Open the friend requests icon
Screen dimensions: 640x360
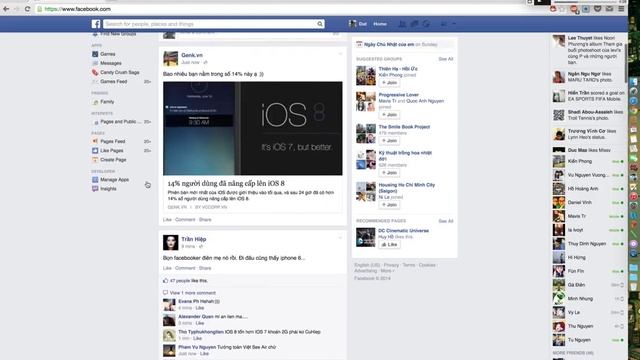click(x=402, y=24)
